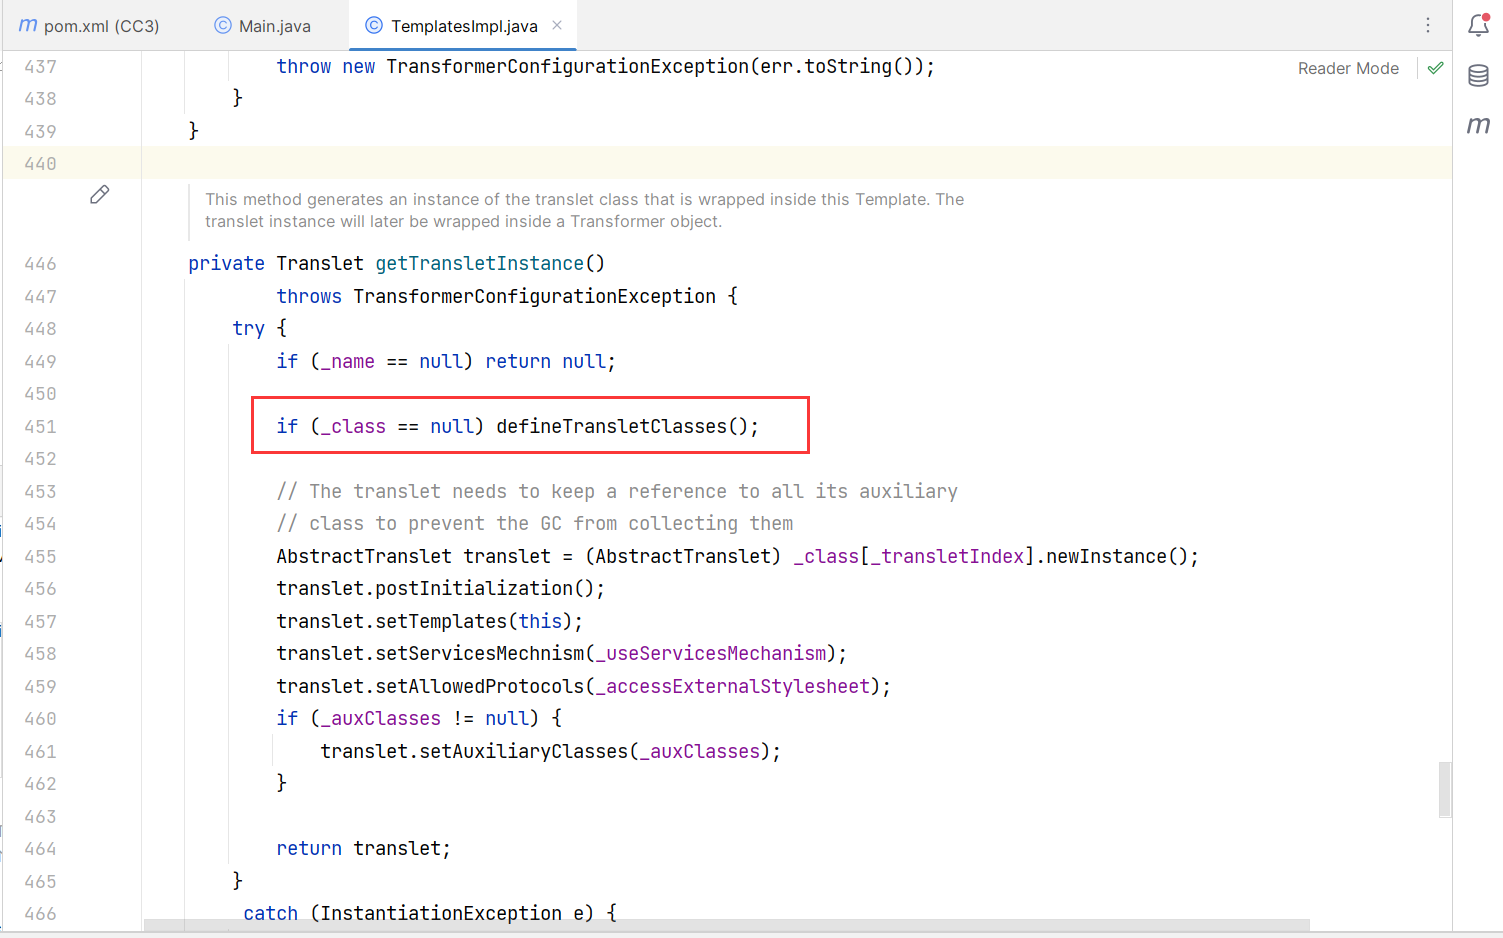Open the Database tool window
Image resolution: width=1503 pixels, height=938 pixels.
coord(1478,76)
